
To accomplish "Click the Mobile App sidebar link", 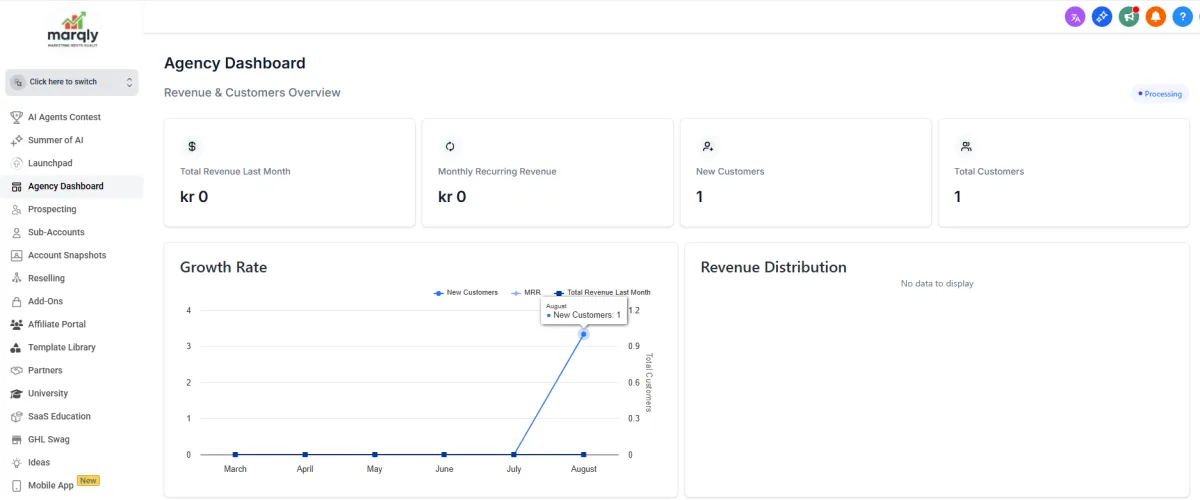I will point(50,485).
